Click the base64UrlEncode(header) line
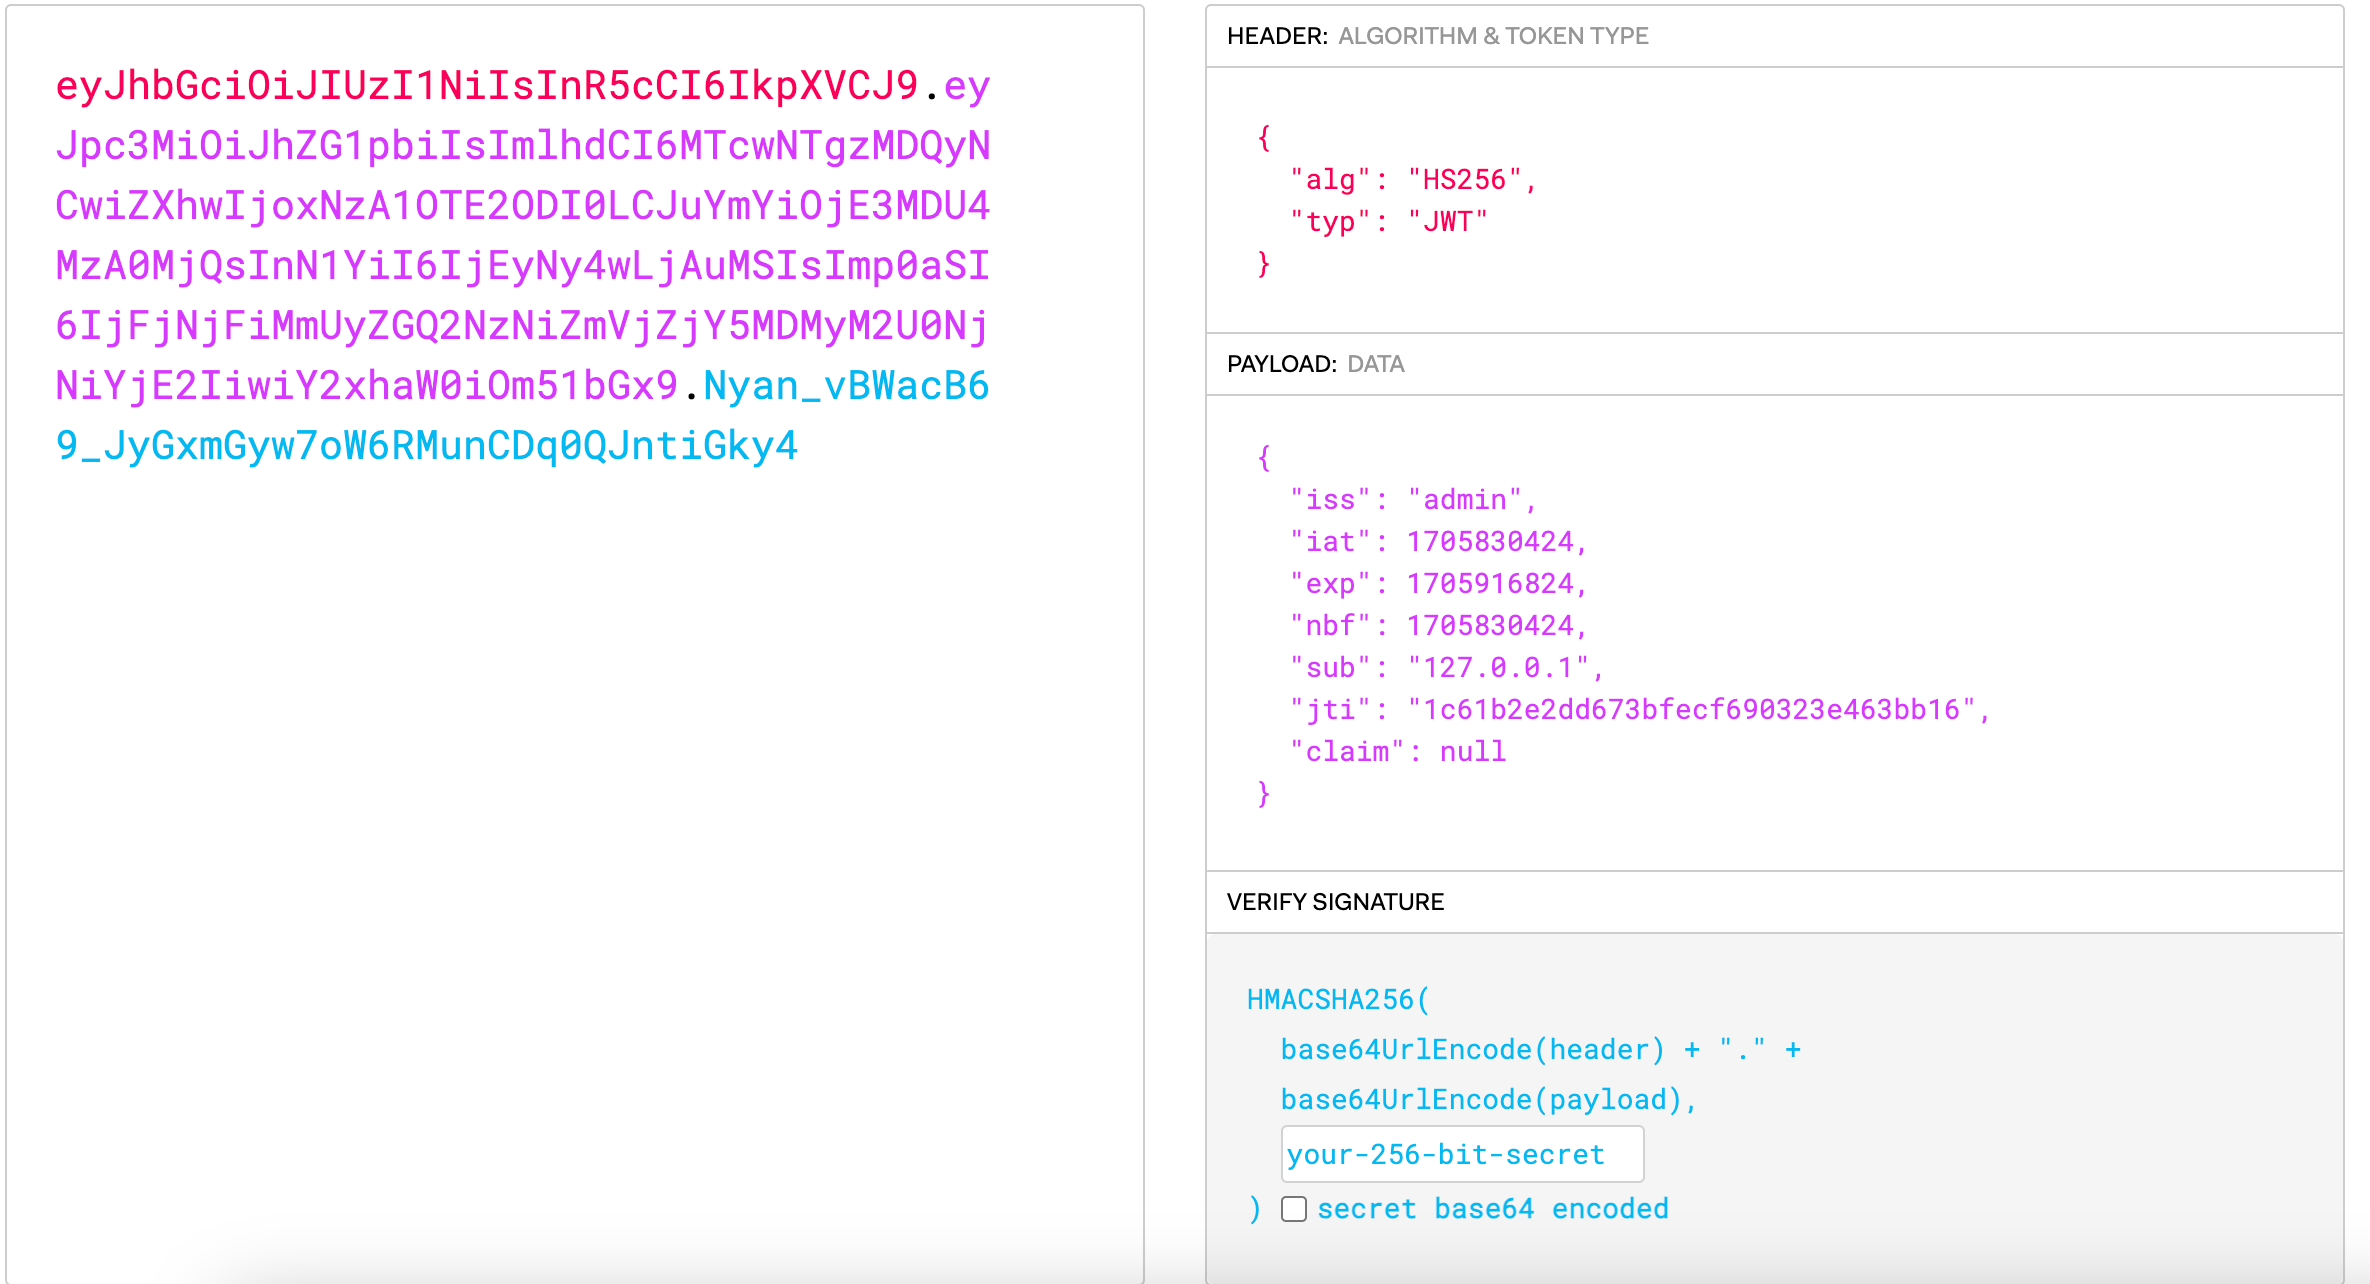 click(1472, 1050)
